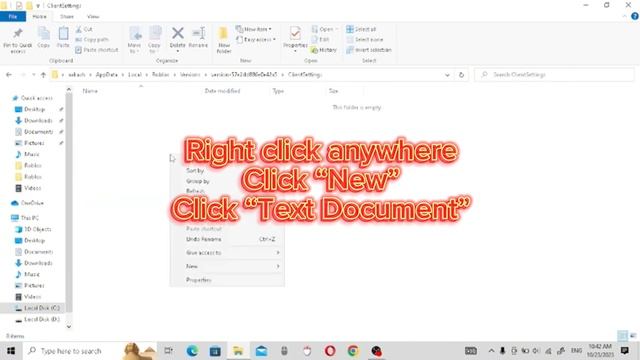Open the Easy access dropdown
Screen dimensions: 640x360
point(256,40)
